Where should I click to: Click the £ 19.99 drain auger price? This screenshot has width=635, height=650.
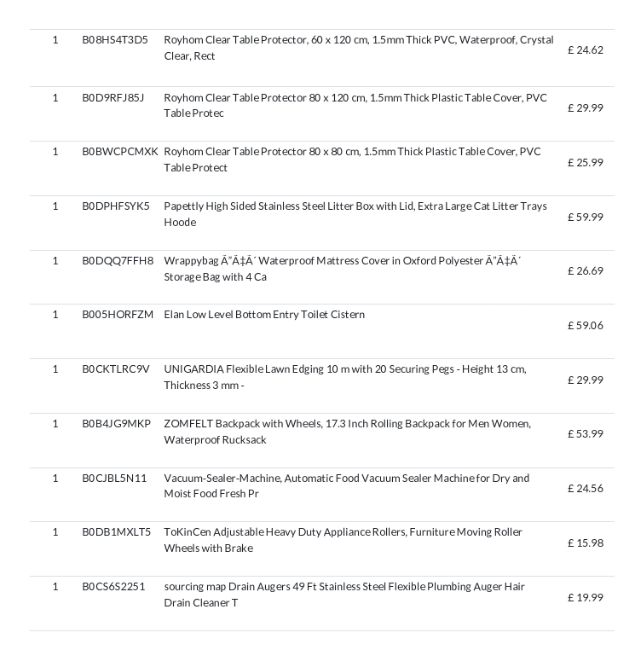click(x=585, y=598)
